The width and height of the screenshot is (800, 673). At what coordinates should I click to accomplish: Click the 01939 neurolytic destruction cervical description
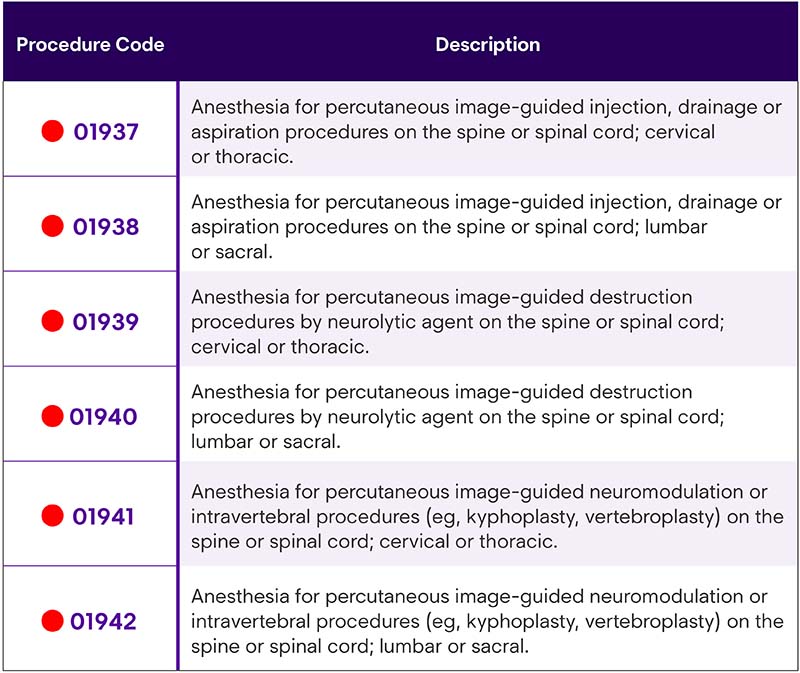click(x=458, y=321)
